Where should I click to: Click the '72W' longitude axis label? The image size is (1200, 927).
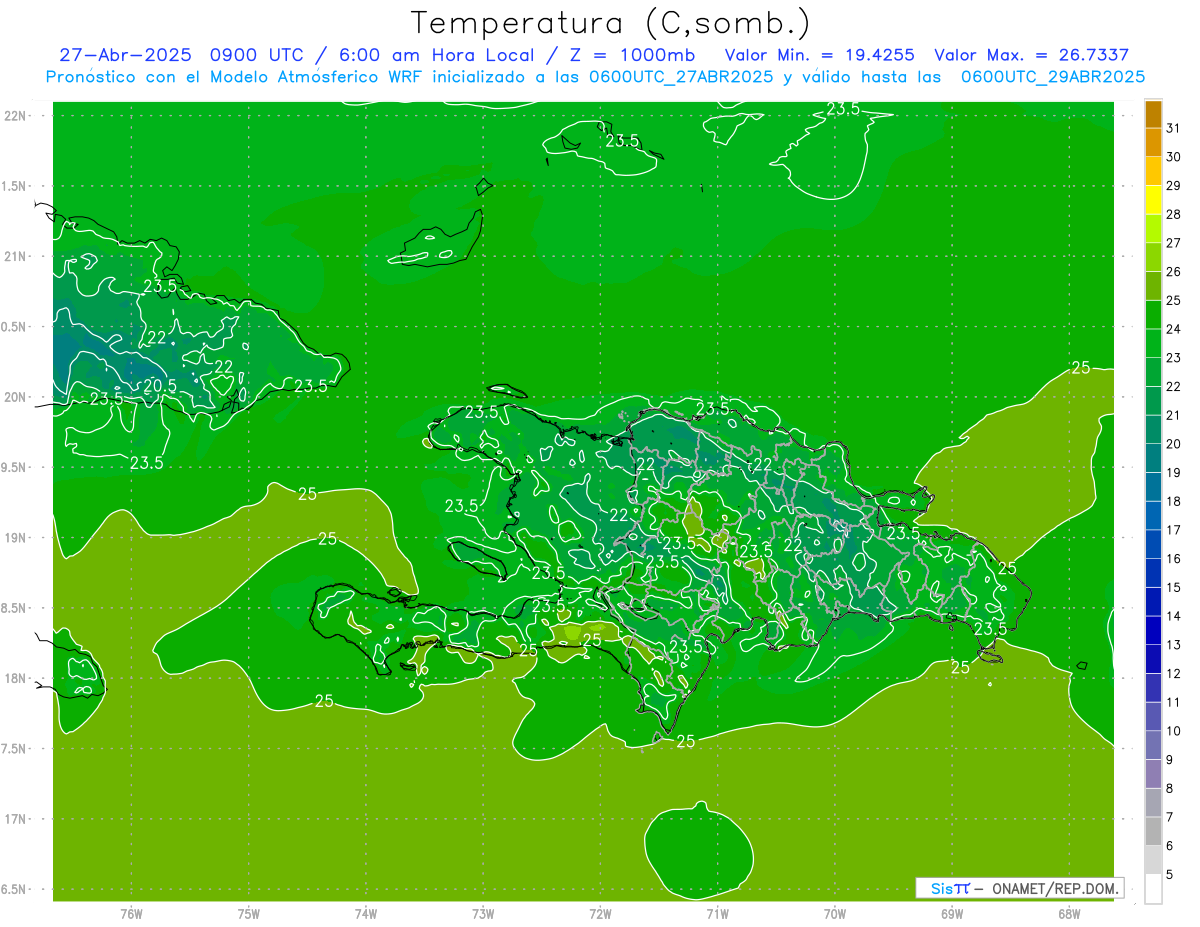click(600, 913)
